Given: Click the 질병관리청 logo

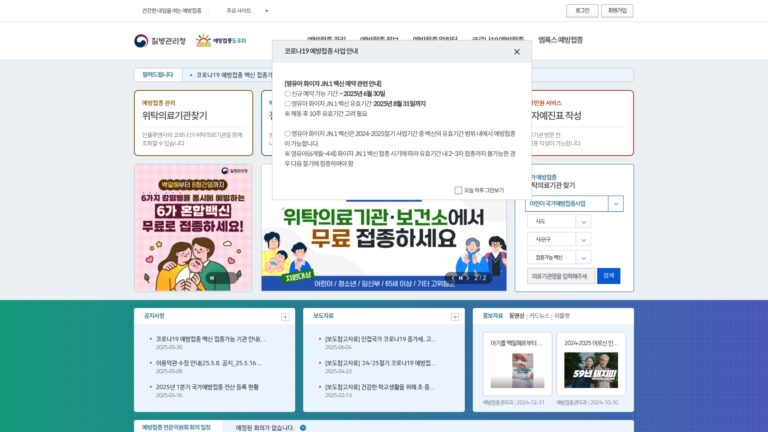Looking at the screenshot, I should pos(160,41).
